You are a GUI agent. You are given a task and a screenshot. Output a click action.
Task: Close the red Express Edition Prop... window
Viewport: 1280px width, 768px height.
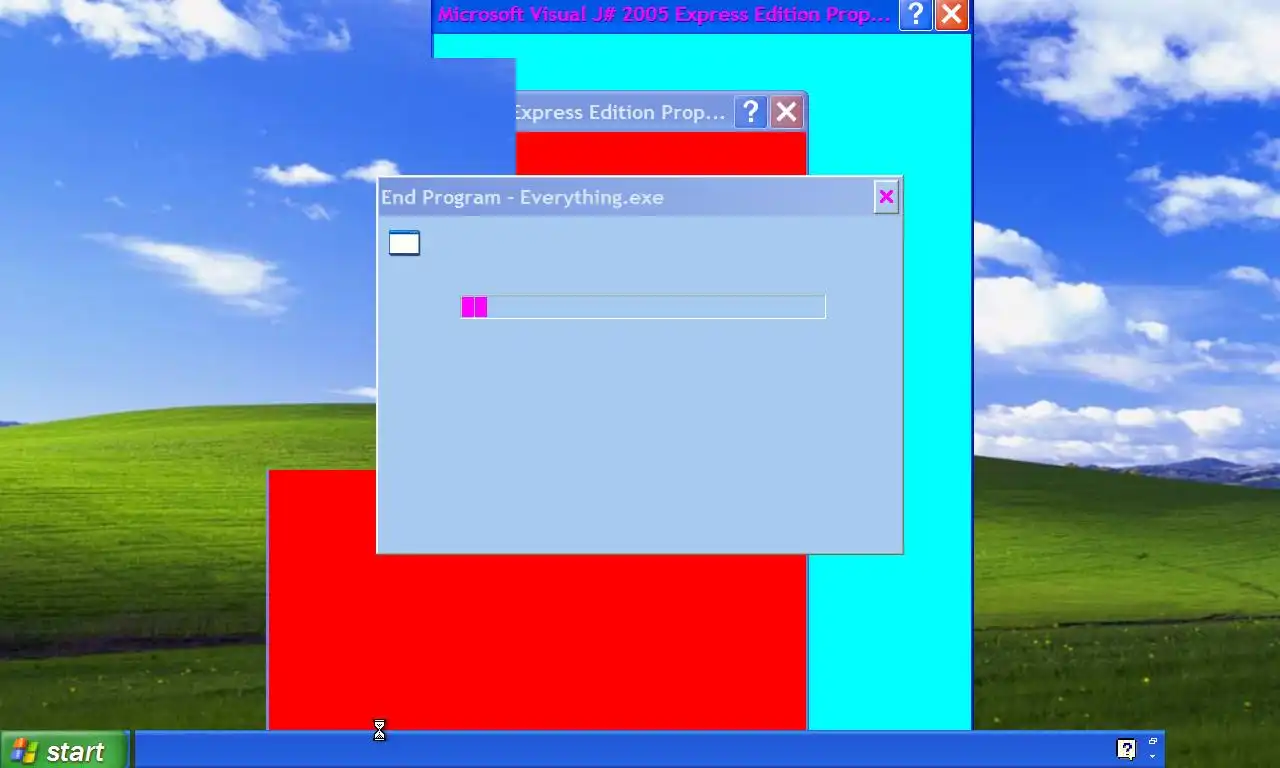click(x=787, y=112)
